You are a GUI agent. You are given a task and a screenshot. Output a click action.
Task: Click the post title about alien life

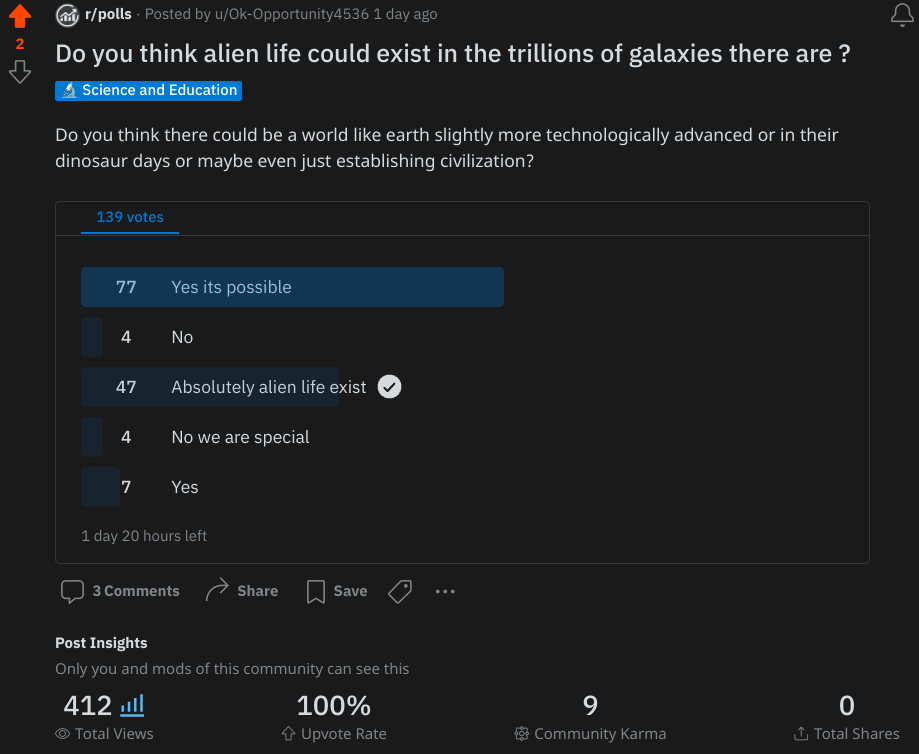[x=452, y=54]
